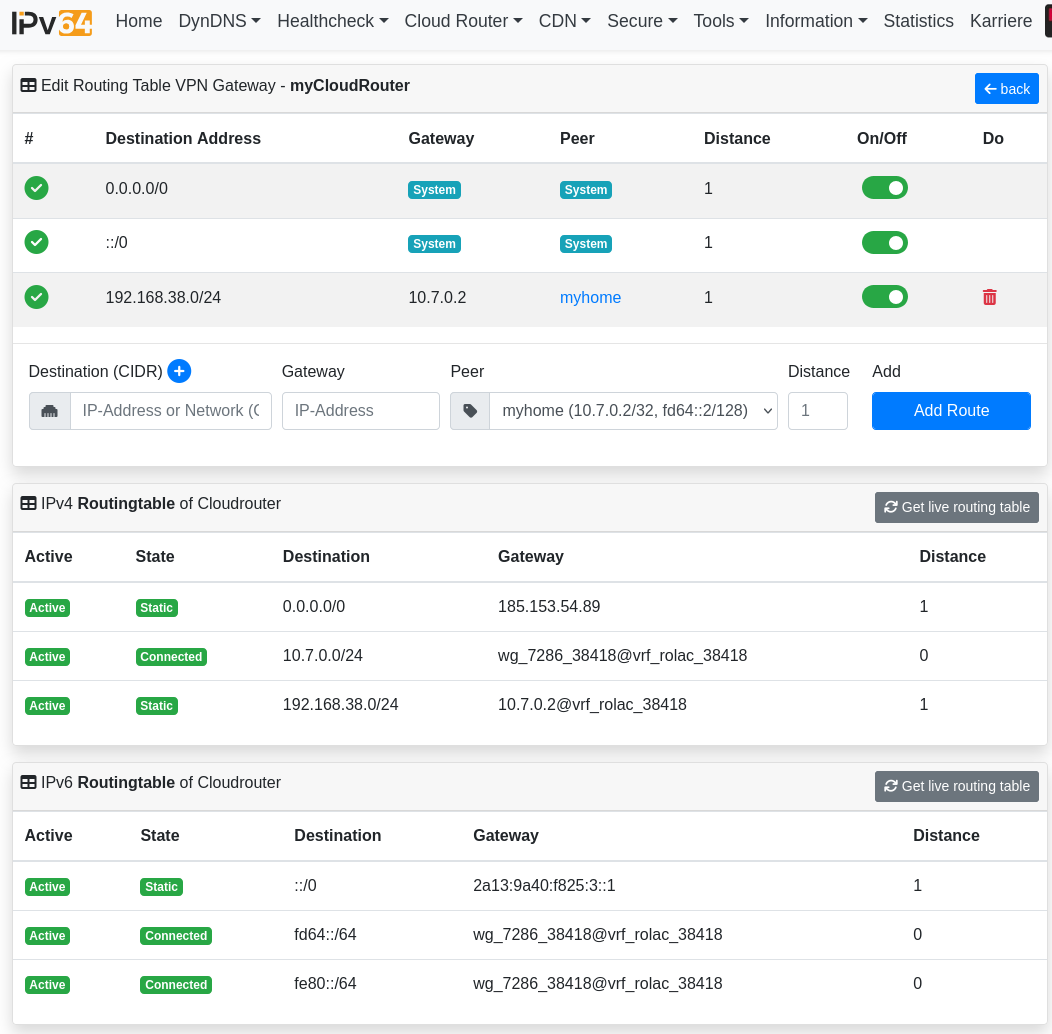This screenshot has width=1052, height=1034.
Task: Click green checkmark status of 0.0.0.0/0 route
Action: (37, 188)
